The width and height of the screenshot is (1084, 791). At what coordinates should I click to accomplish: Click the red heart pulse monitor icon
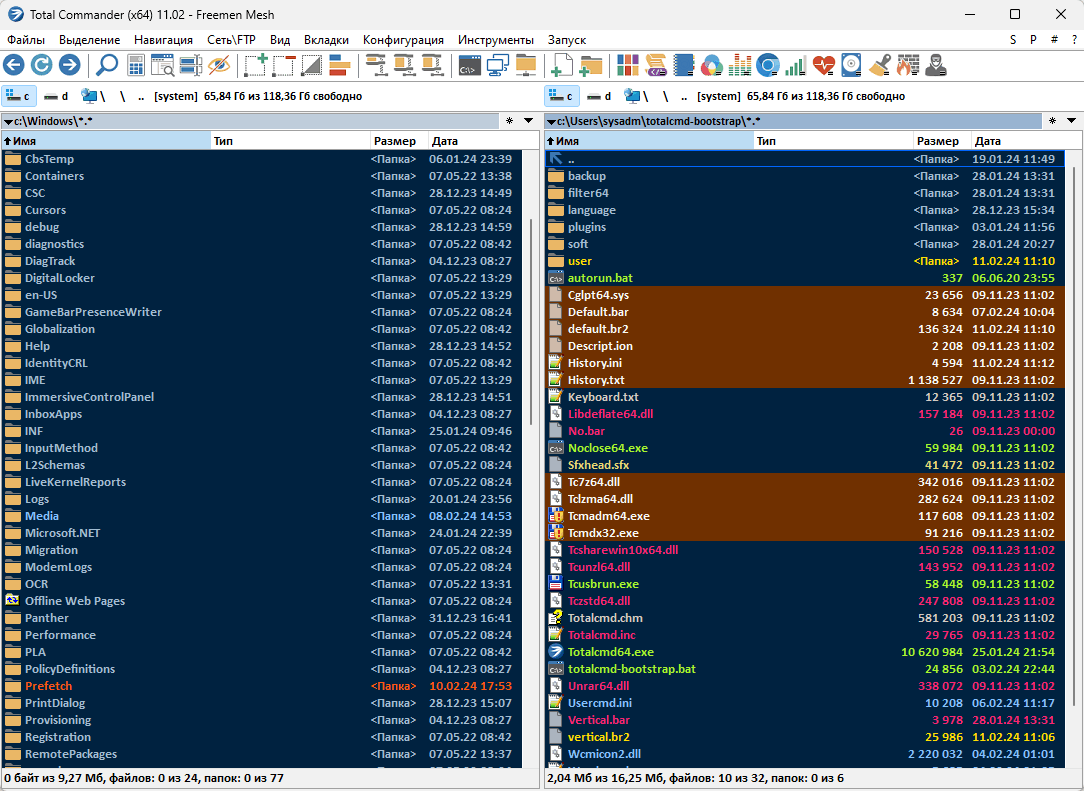[823, 66]
